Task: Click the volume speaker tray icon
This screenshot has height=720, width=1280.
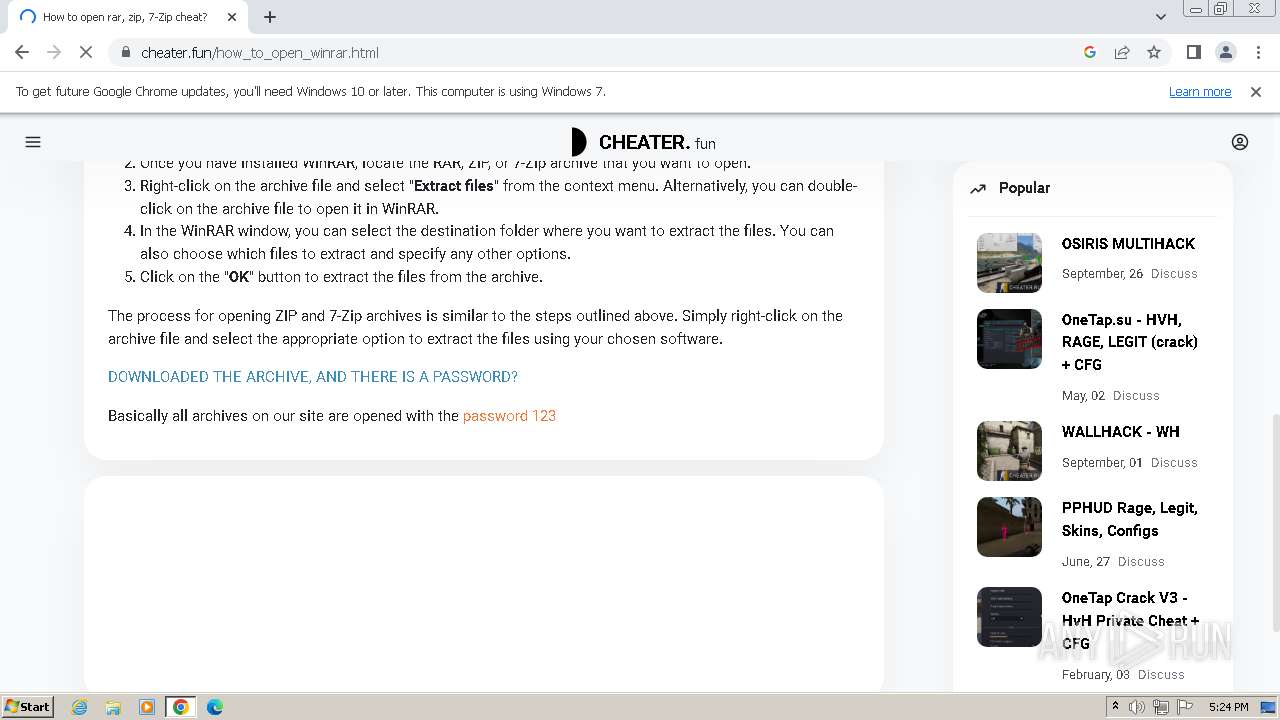Action: (1137, 707)
